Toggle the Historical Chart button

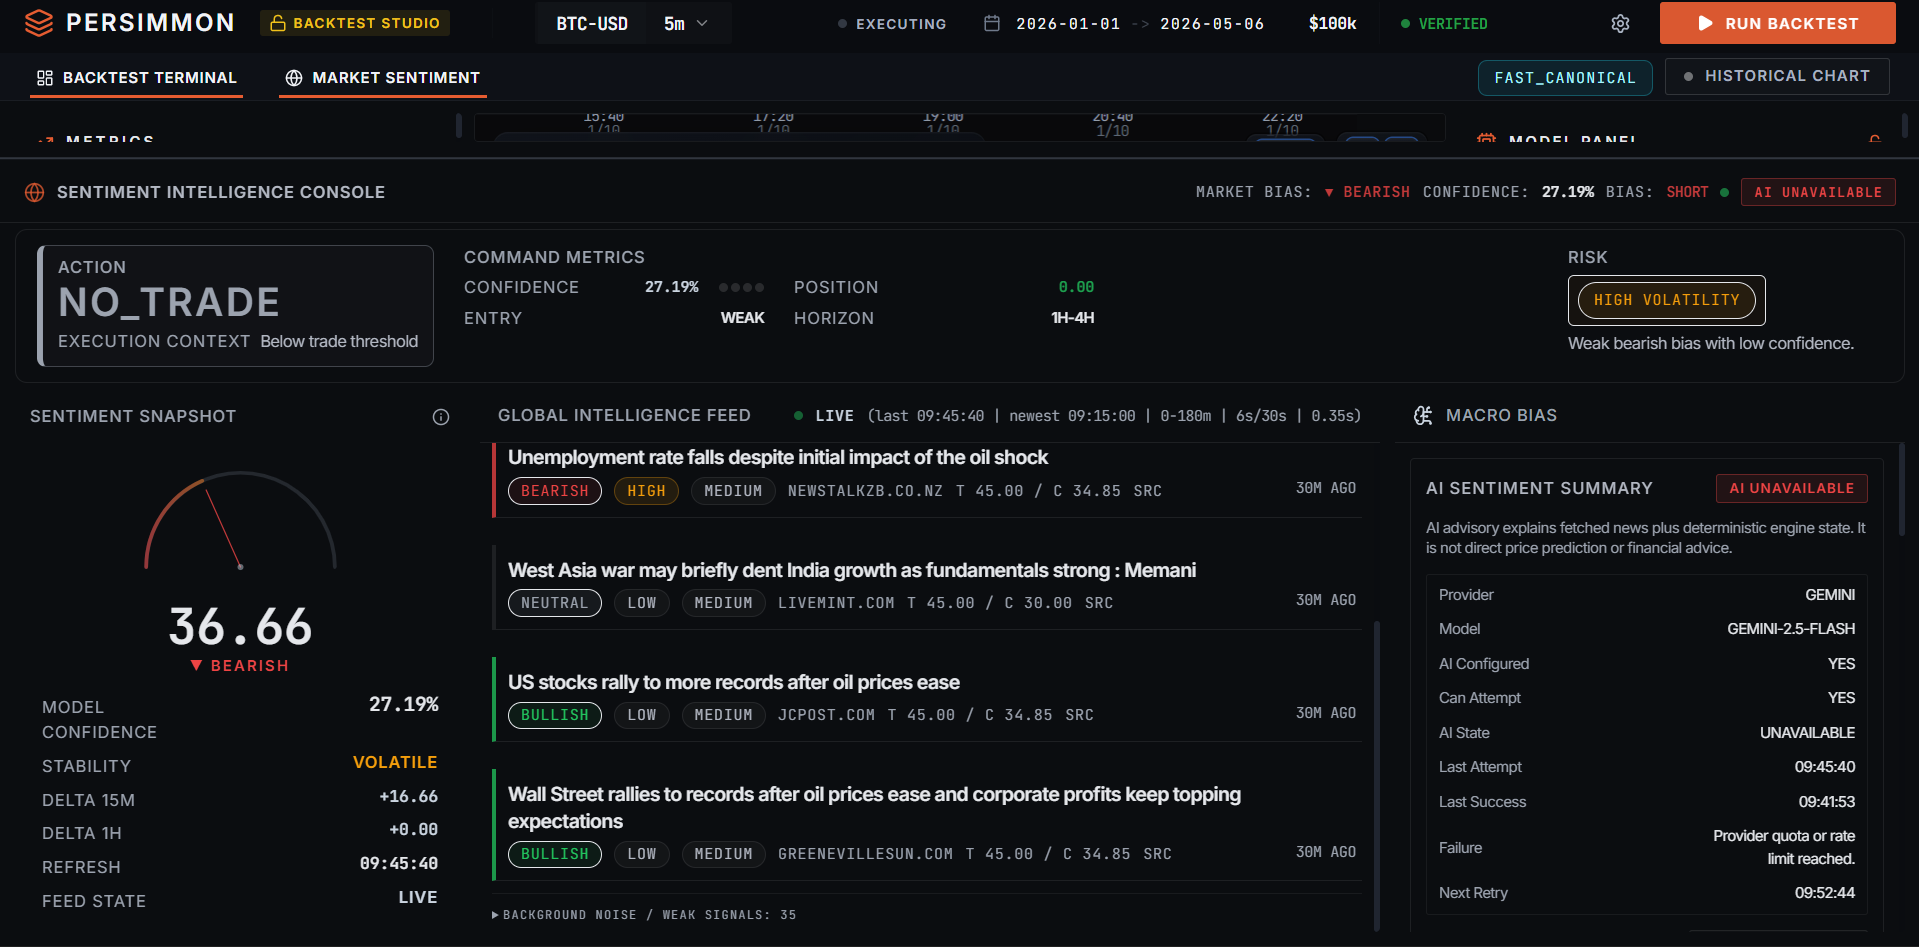(1777, 76)
